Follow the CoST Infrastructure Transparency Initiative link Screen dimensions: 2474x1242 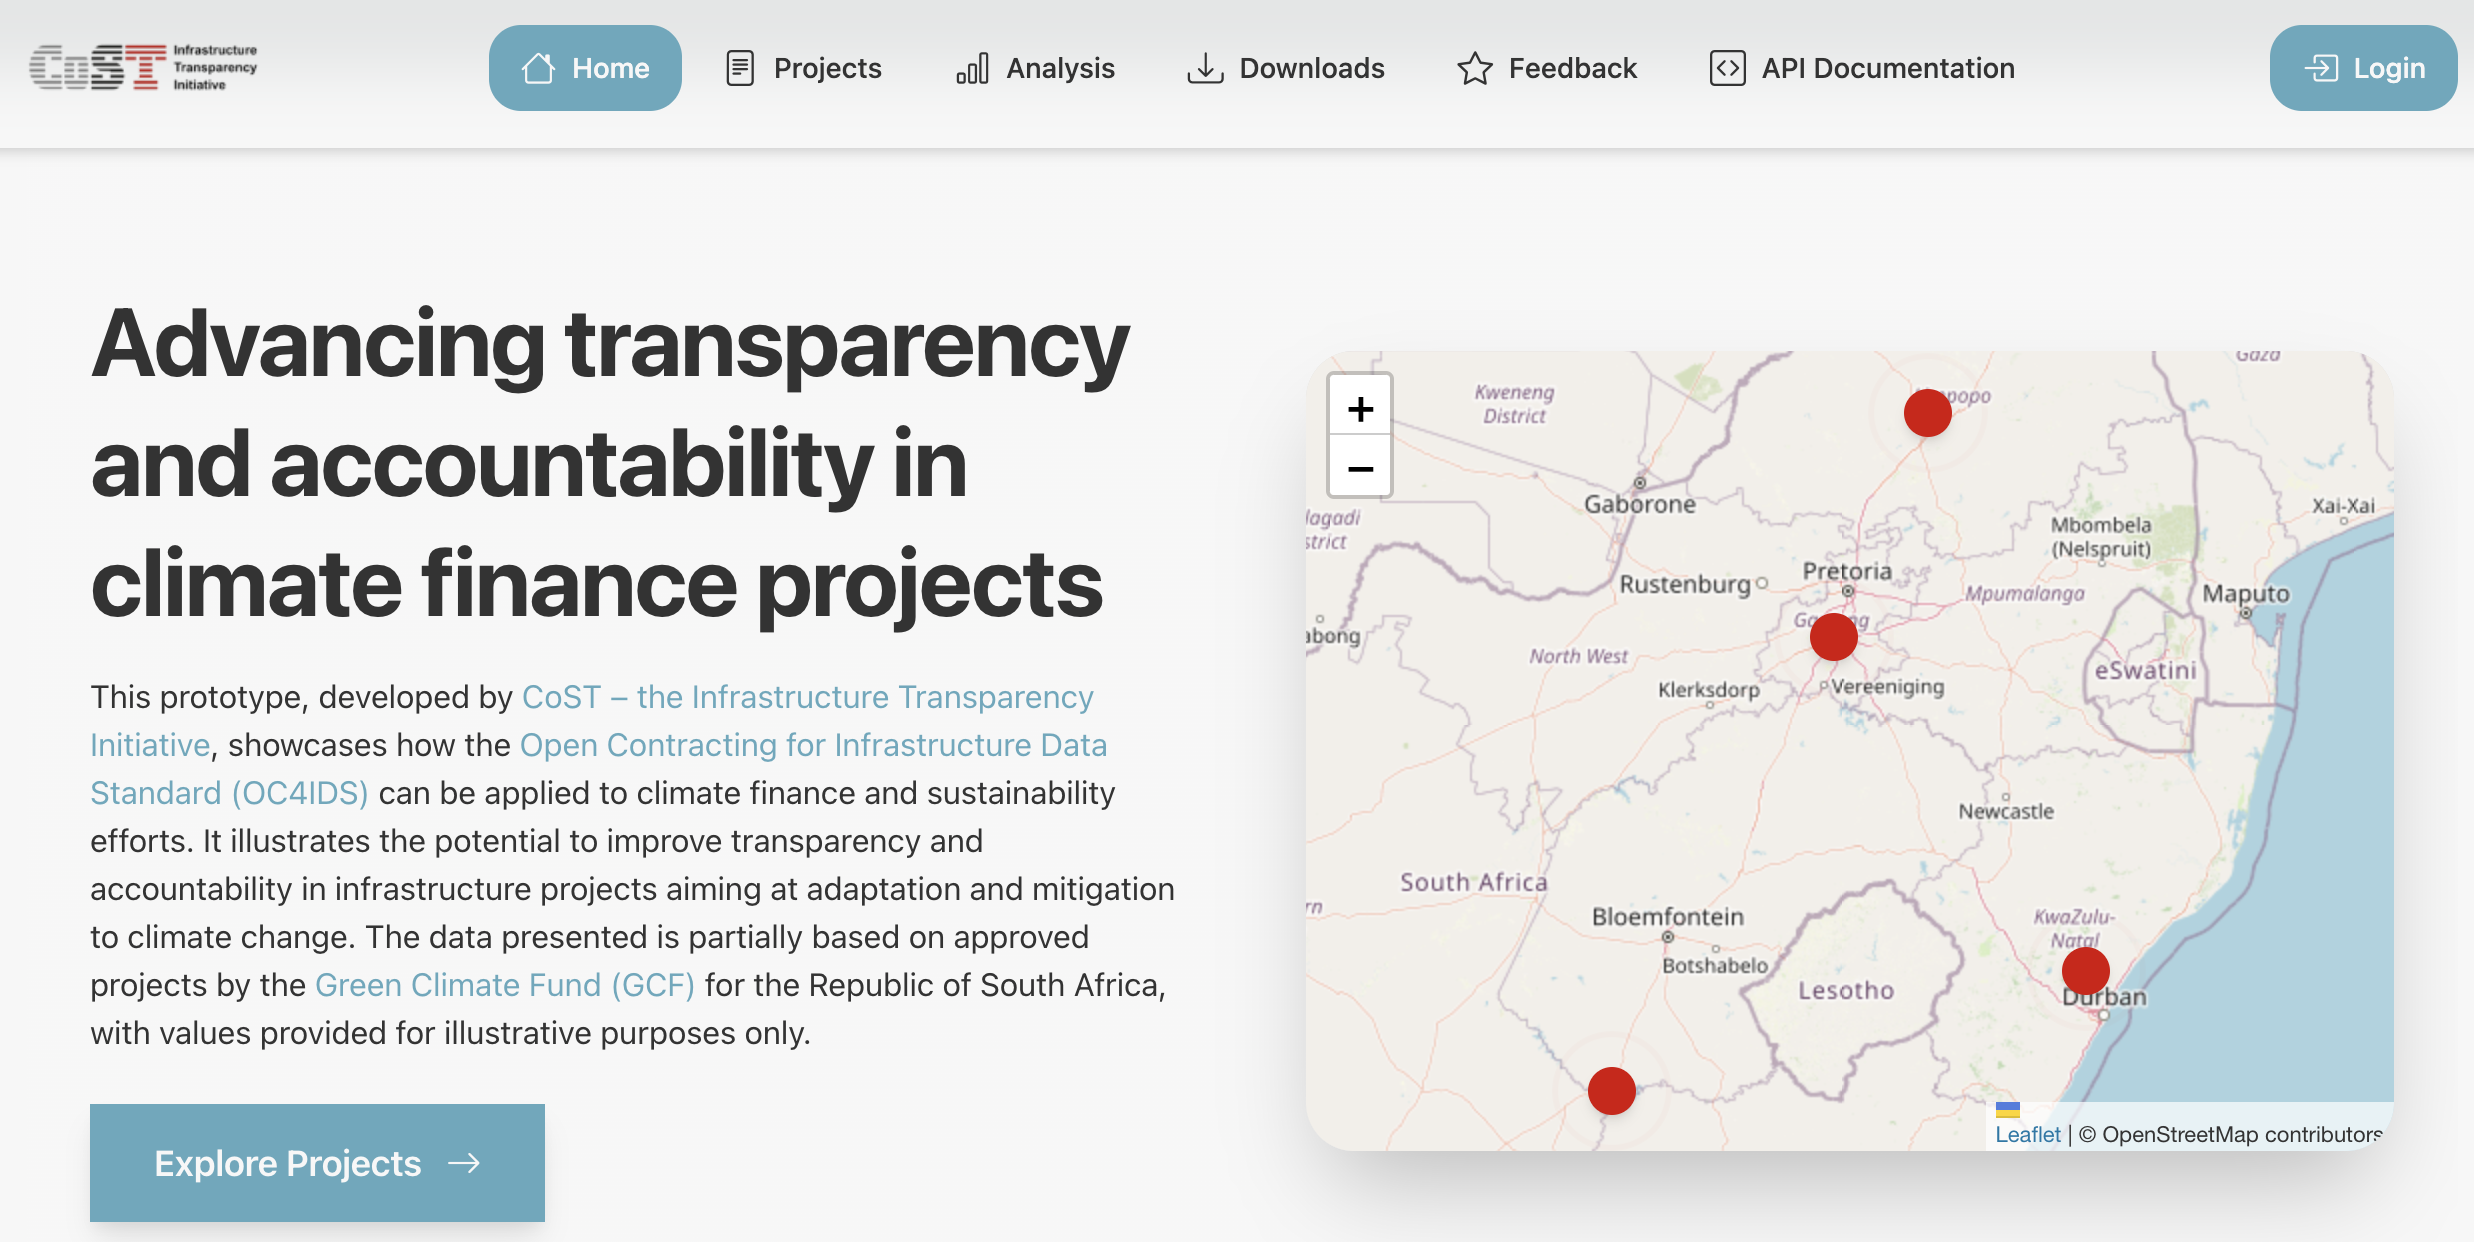tap(808, 697)
